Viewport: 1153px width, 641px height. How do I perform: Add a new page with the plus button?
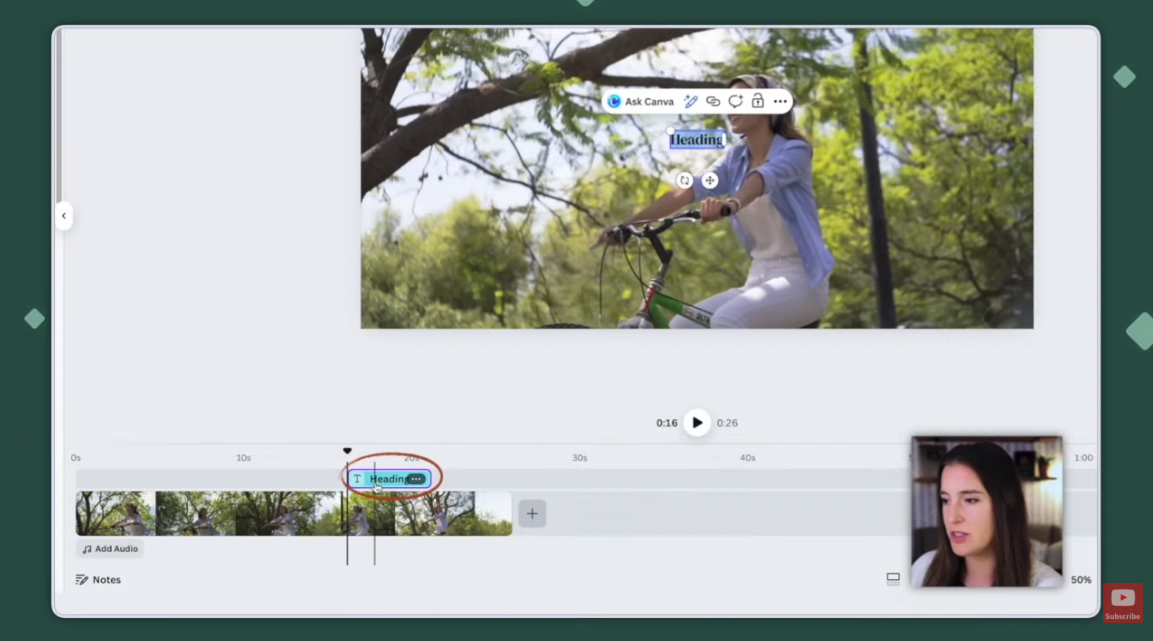click(532, 514)
